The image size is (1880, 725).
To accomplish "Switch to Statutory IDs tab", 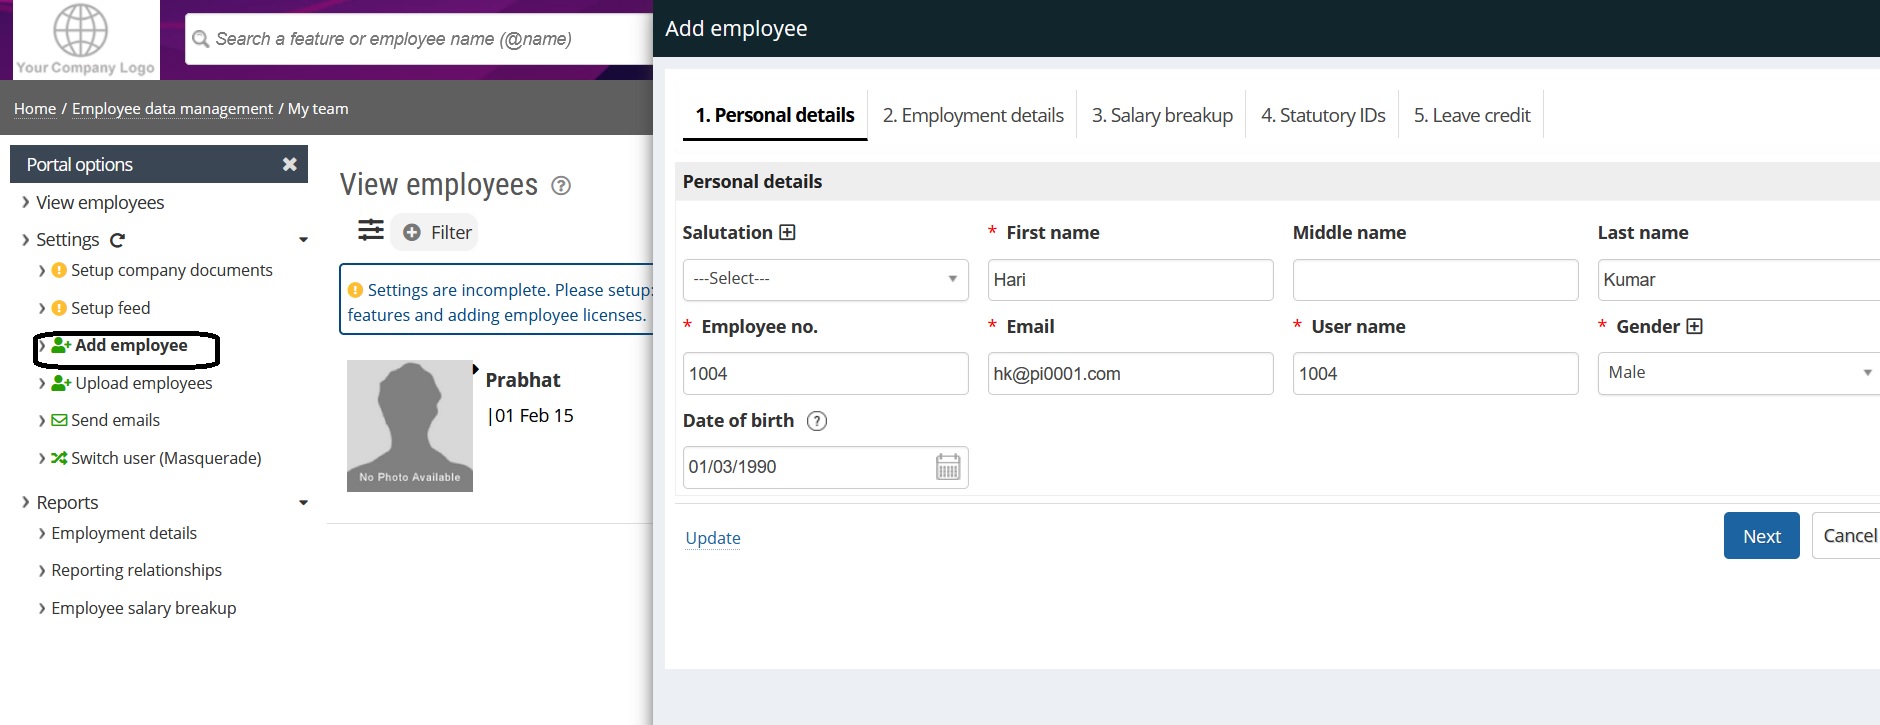I will pos(1323,115).
